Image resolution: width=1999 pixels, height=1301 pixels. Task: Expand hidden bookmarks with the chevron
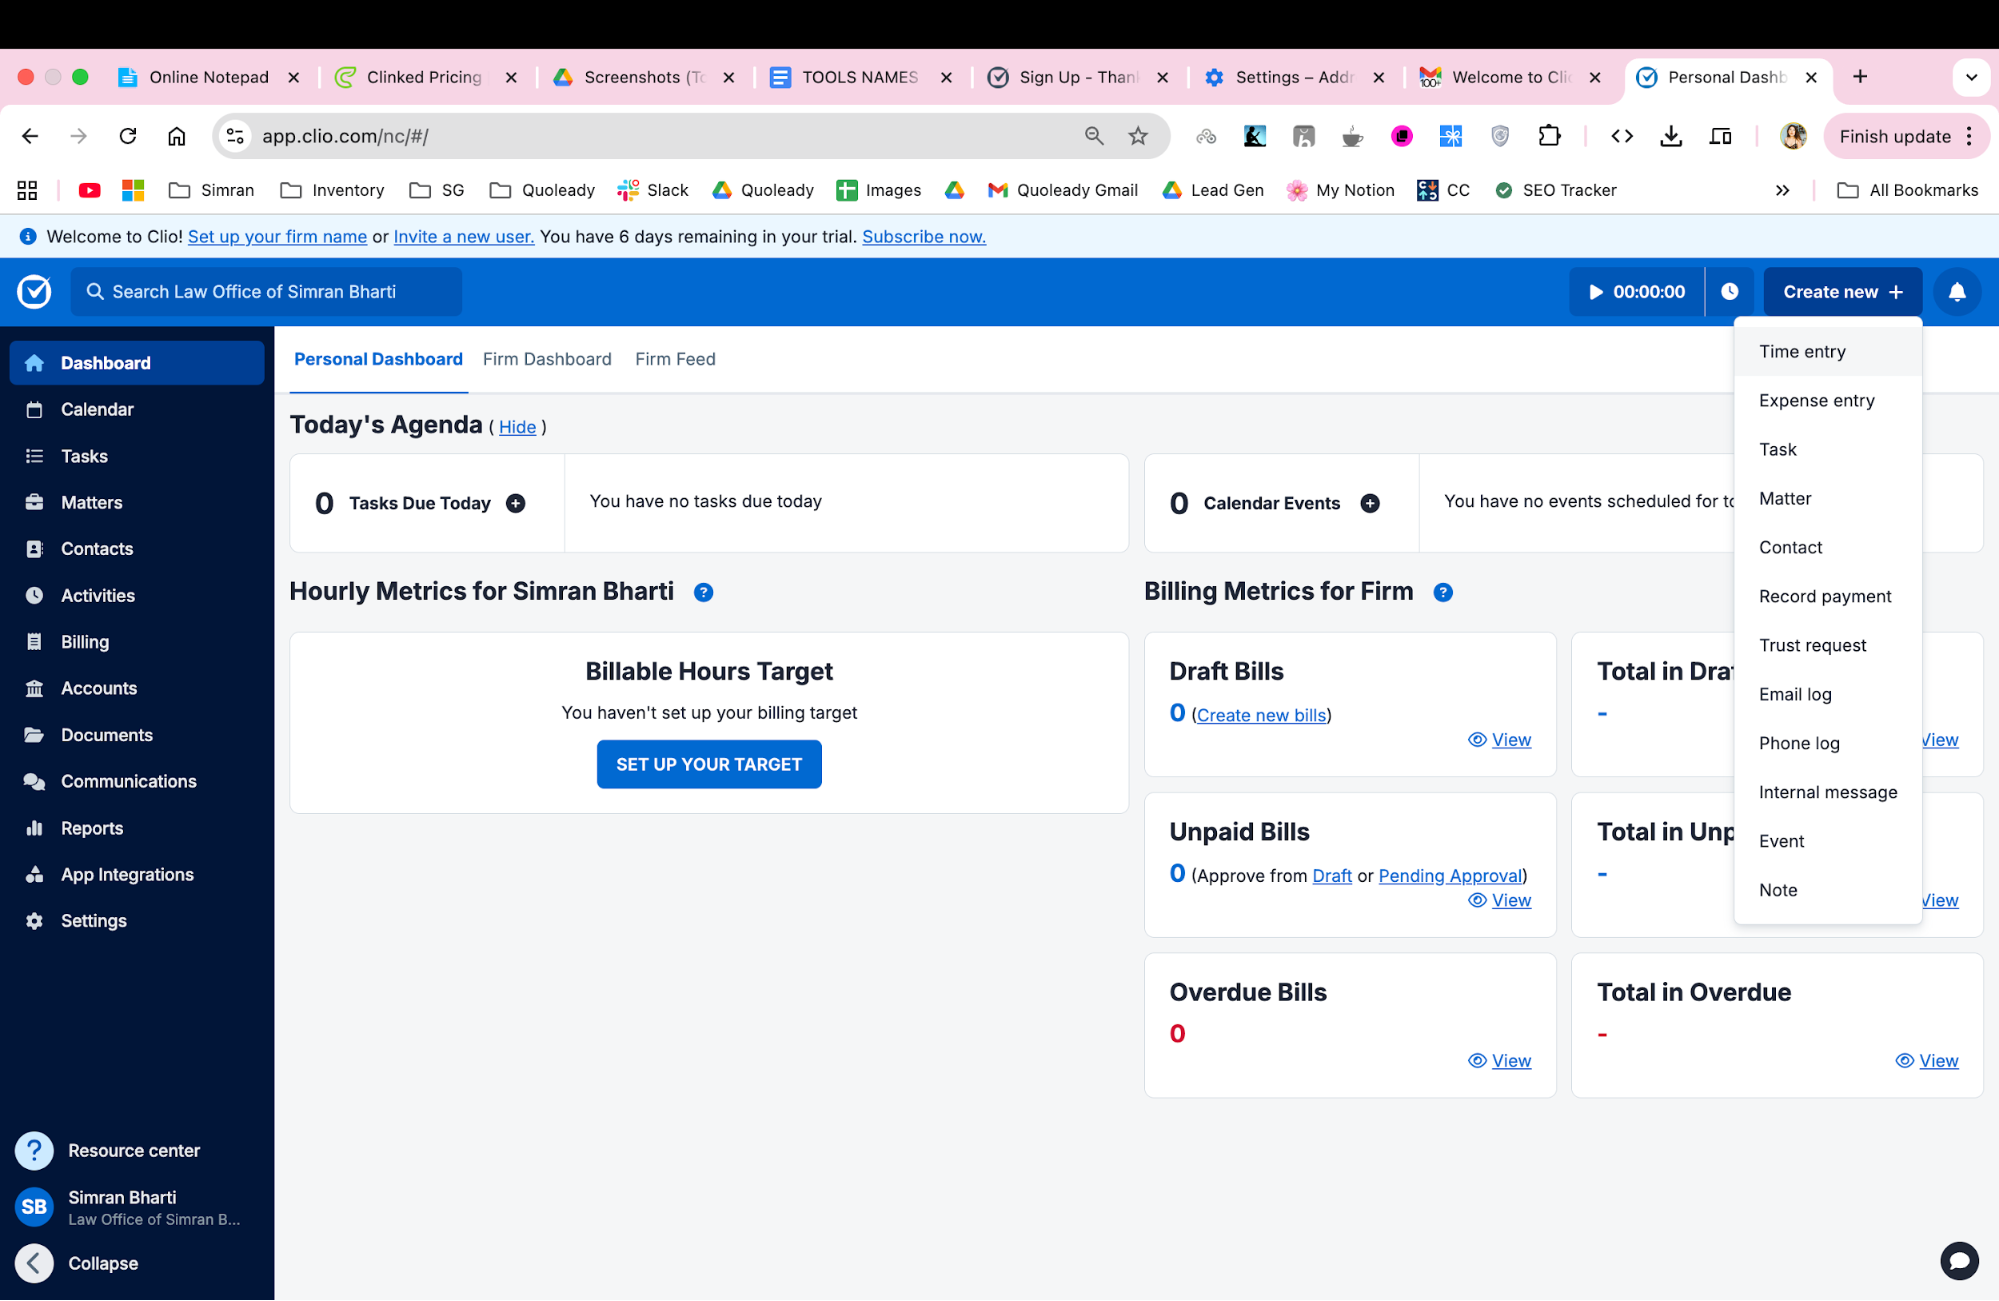[1783, 190]
